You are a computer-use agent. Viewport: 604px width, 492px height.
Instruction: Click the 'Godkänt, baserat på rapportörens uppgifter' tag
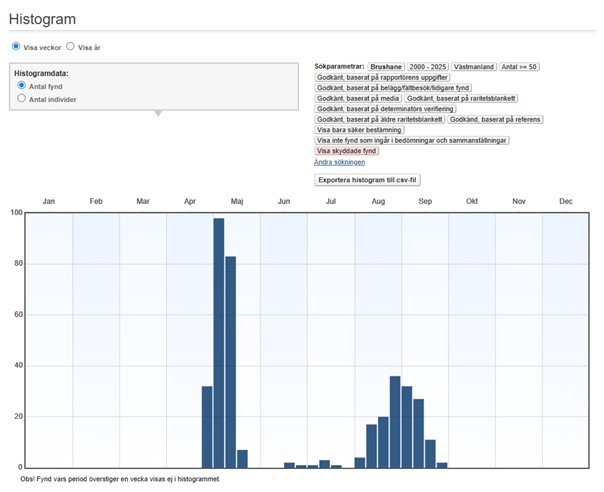382,77
